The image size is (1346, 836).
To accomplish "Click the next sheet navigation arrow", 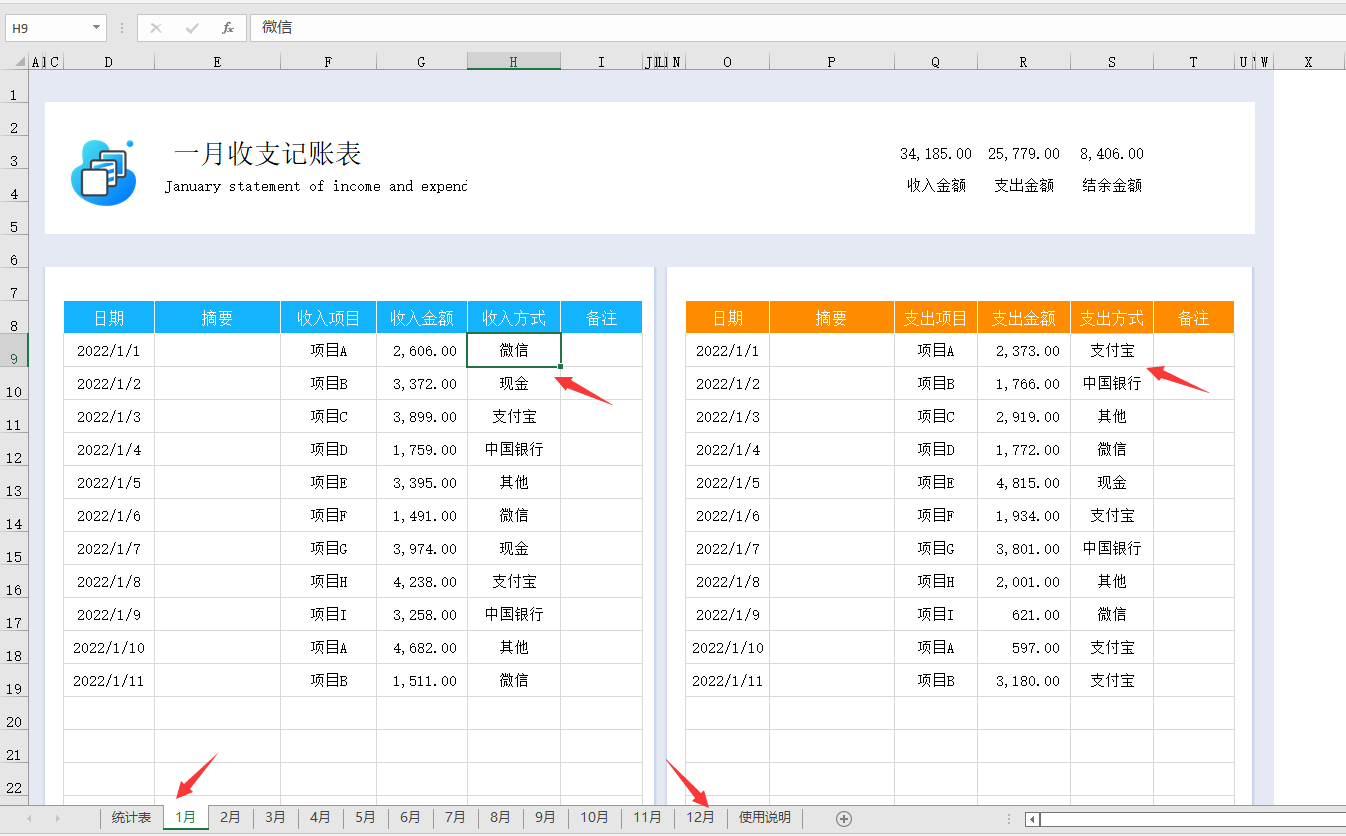I will coord(58,818).
